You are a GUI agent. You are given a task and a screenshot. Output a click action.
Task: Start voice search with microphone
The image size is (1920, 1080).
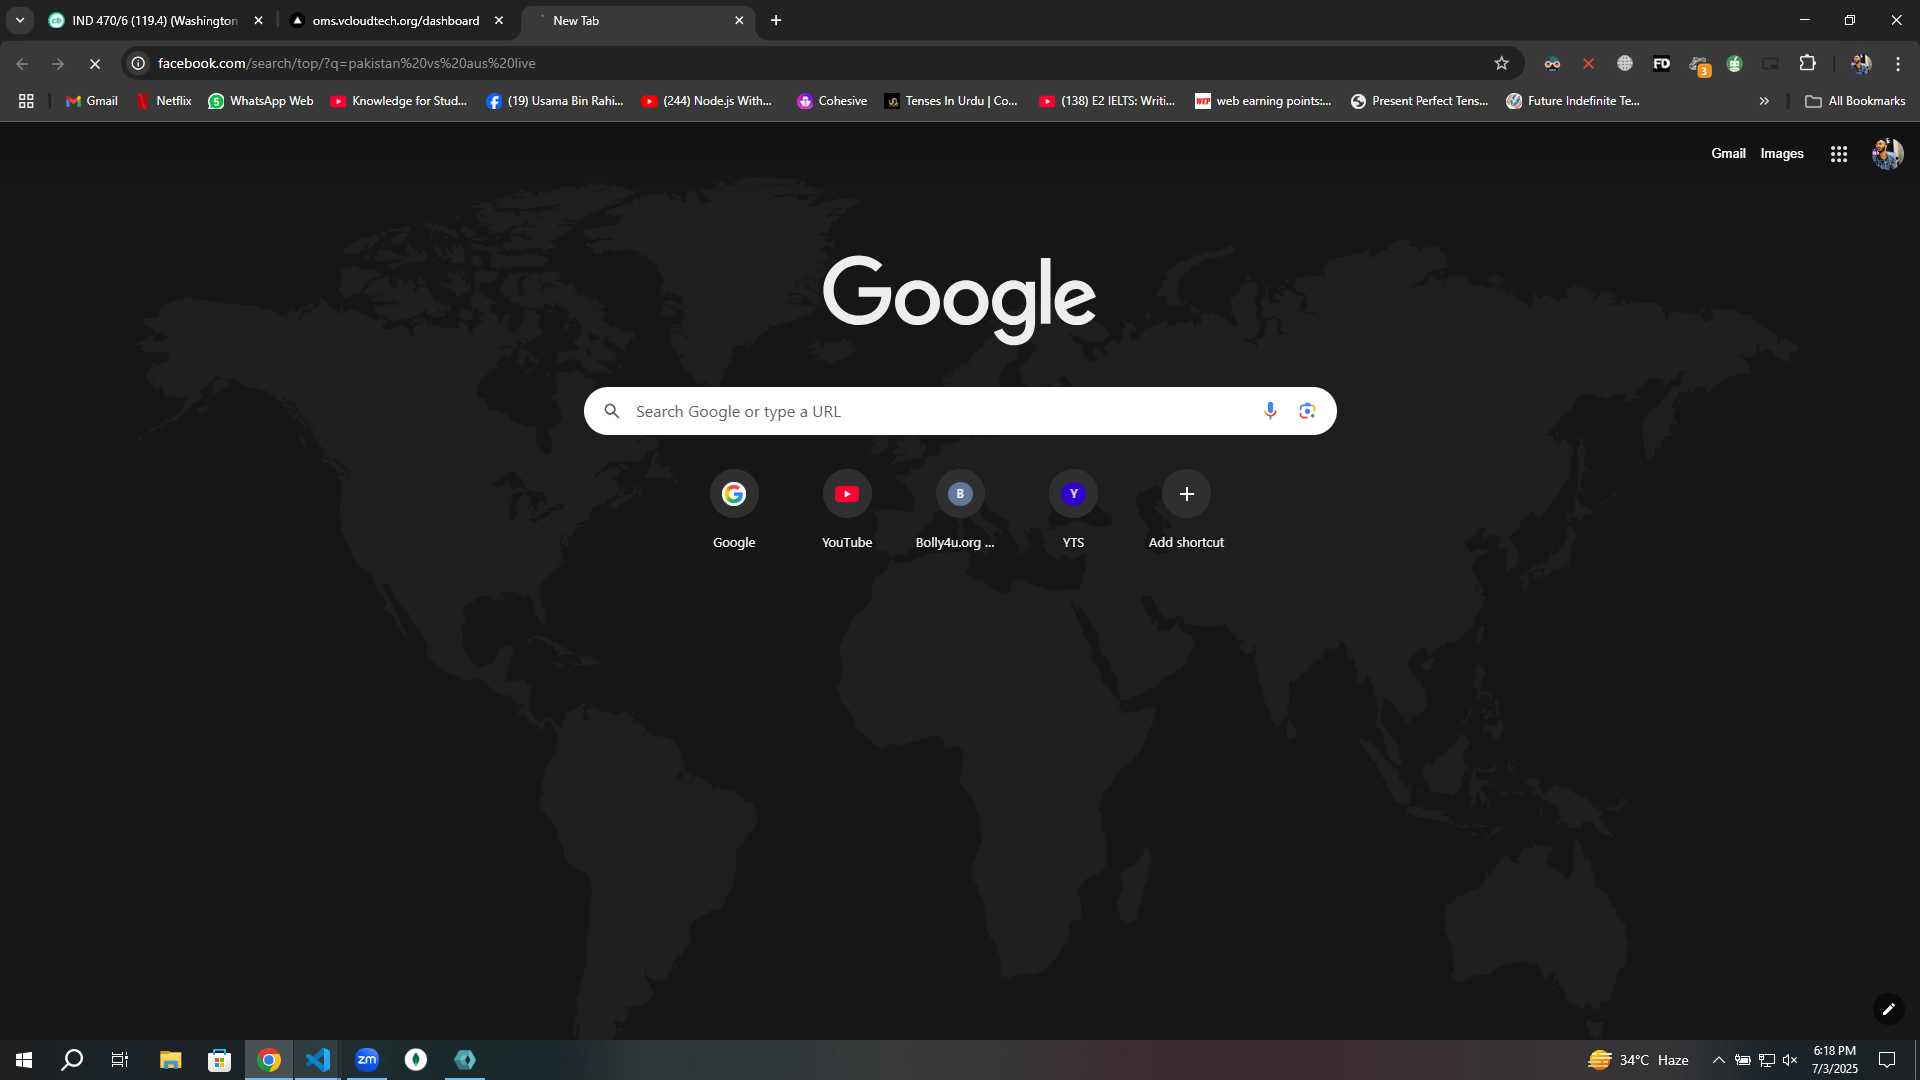tap(1270, 411)
